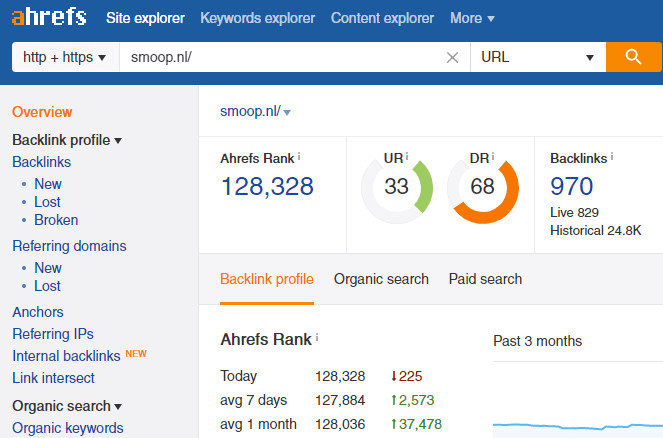The height and width of the screenshot is (438, 663).
Task: Click the Live 829 text
Action: [574, 212]
